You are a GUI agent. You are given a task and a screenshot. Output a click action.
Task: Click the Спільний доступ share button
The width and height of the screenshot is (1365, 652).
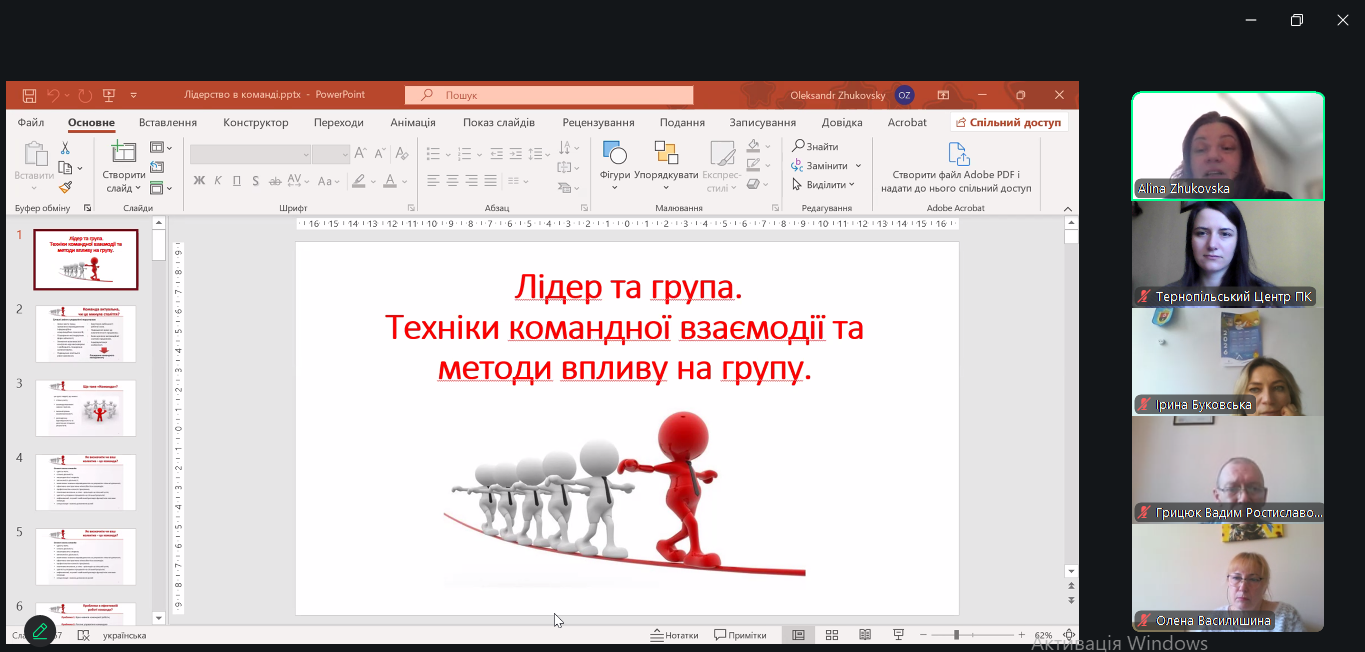[x=1008, y=123]
